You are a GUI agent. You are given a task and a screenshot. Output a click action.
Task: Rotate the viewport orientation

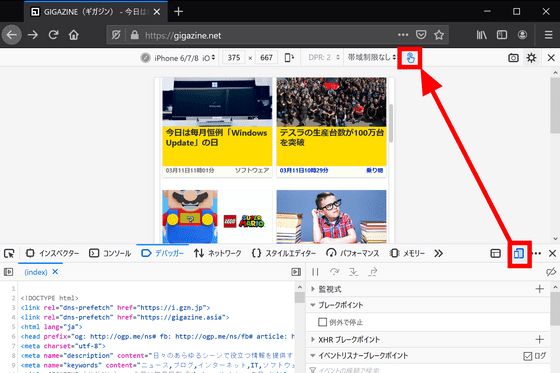coord(289,58)
